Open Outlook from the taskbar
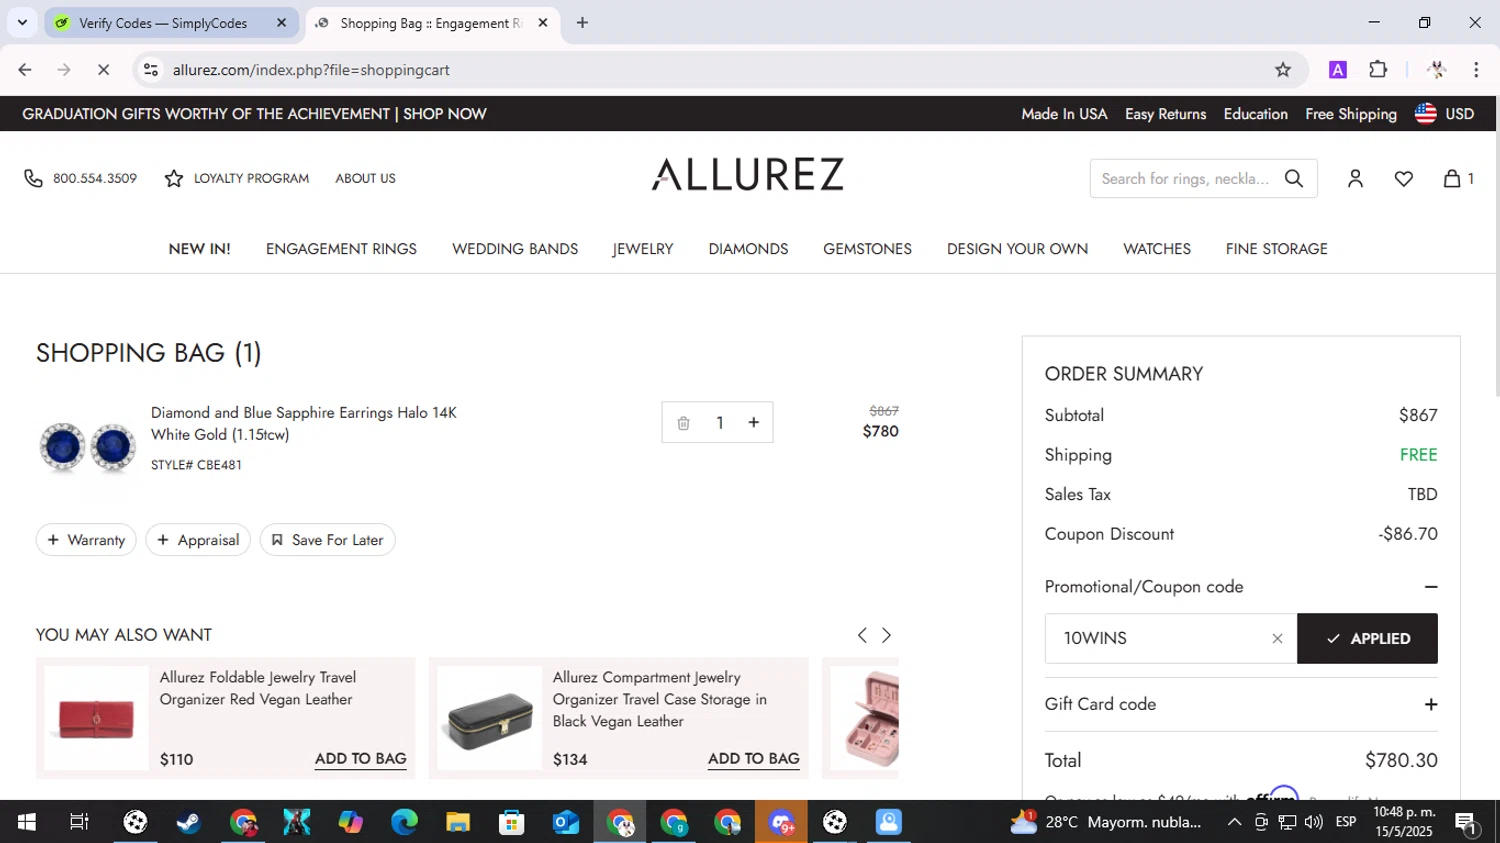Viewport: 1500px width, 843px height. click(566, 822)
